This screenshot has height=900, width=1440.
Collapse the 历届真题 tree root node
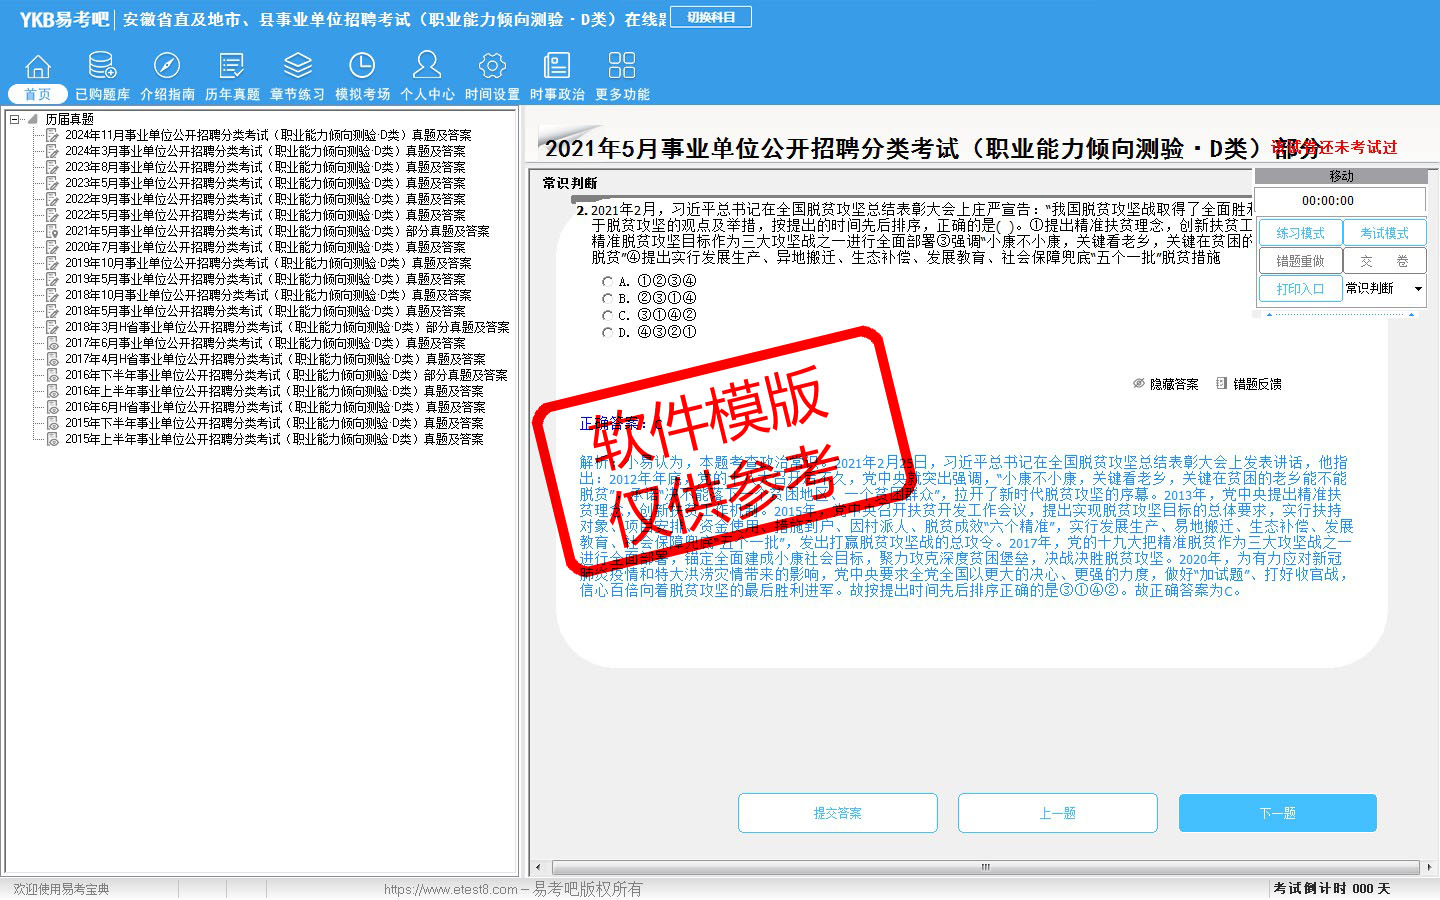[x=15, y=119]
